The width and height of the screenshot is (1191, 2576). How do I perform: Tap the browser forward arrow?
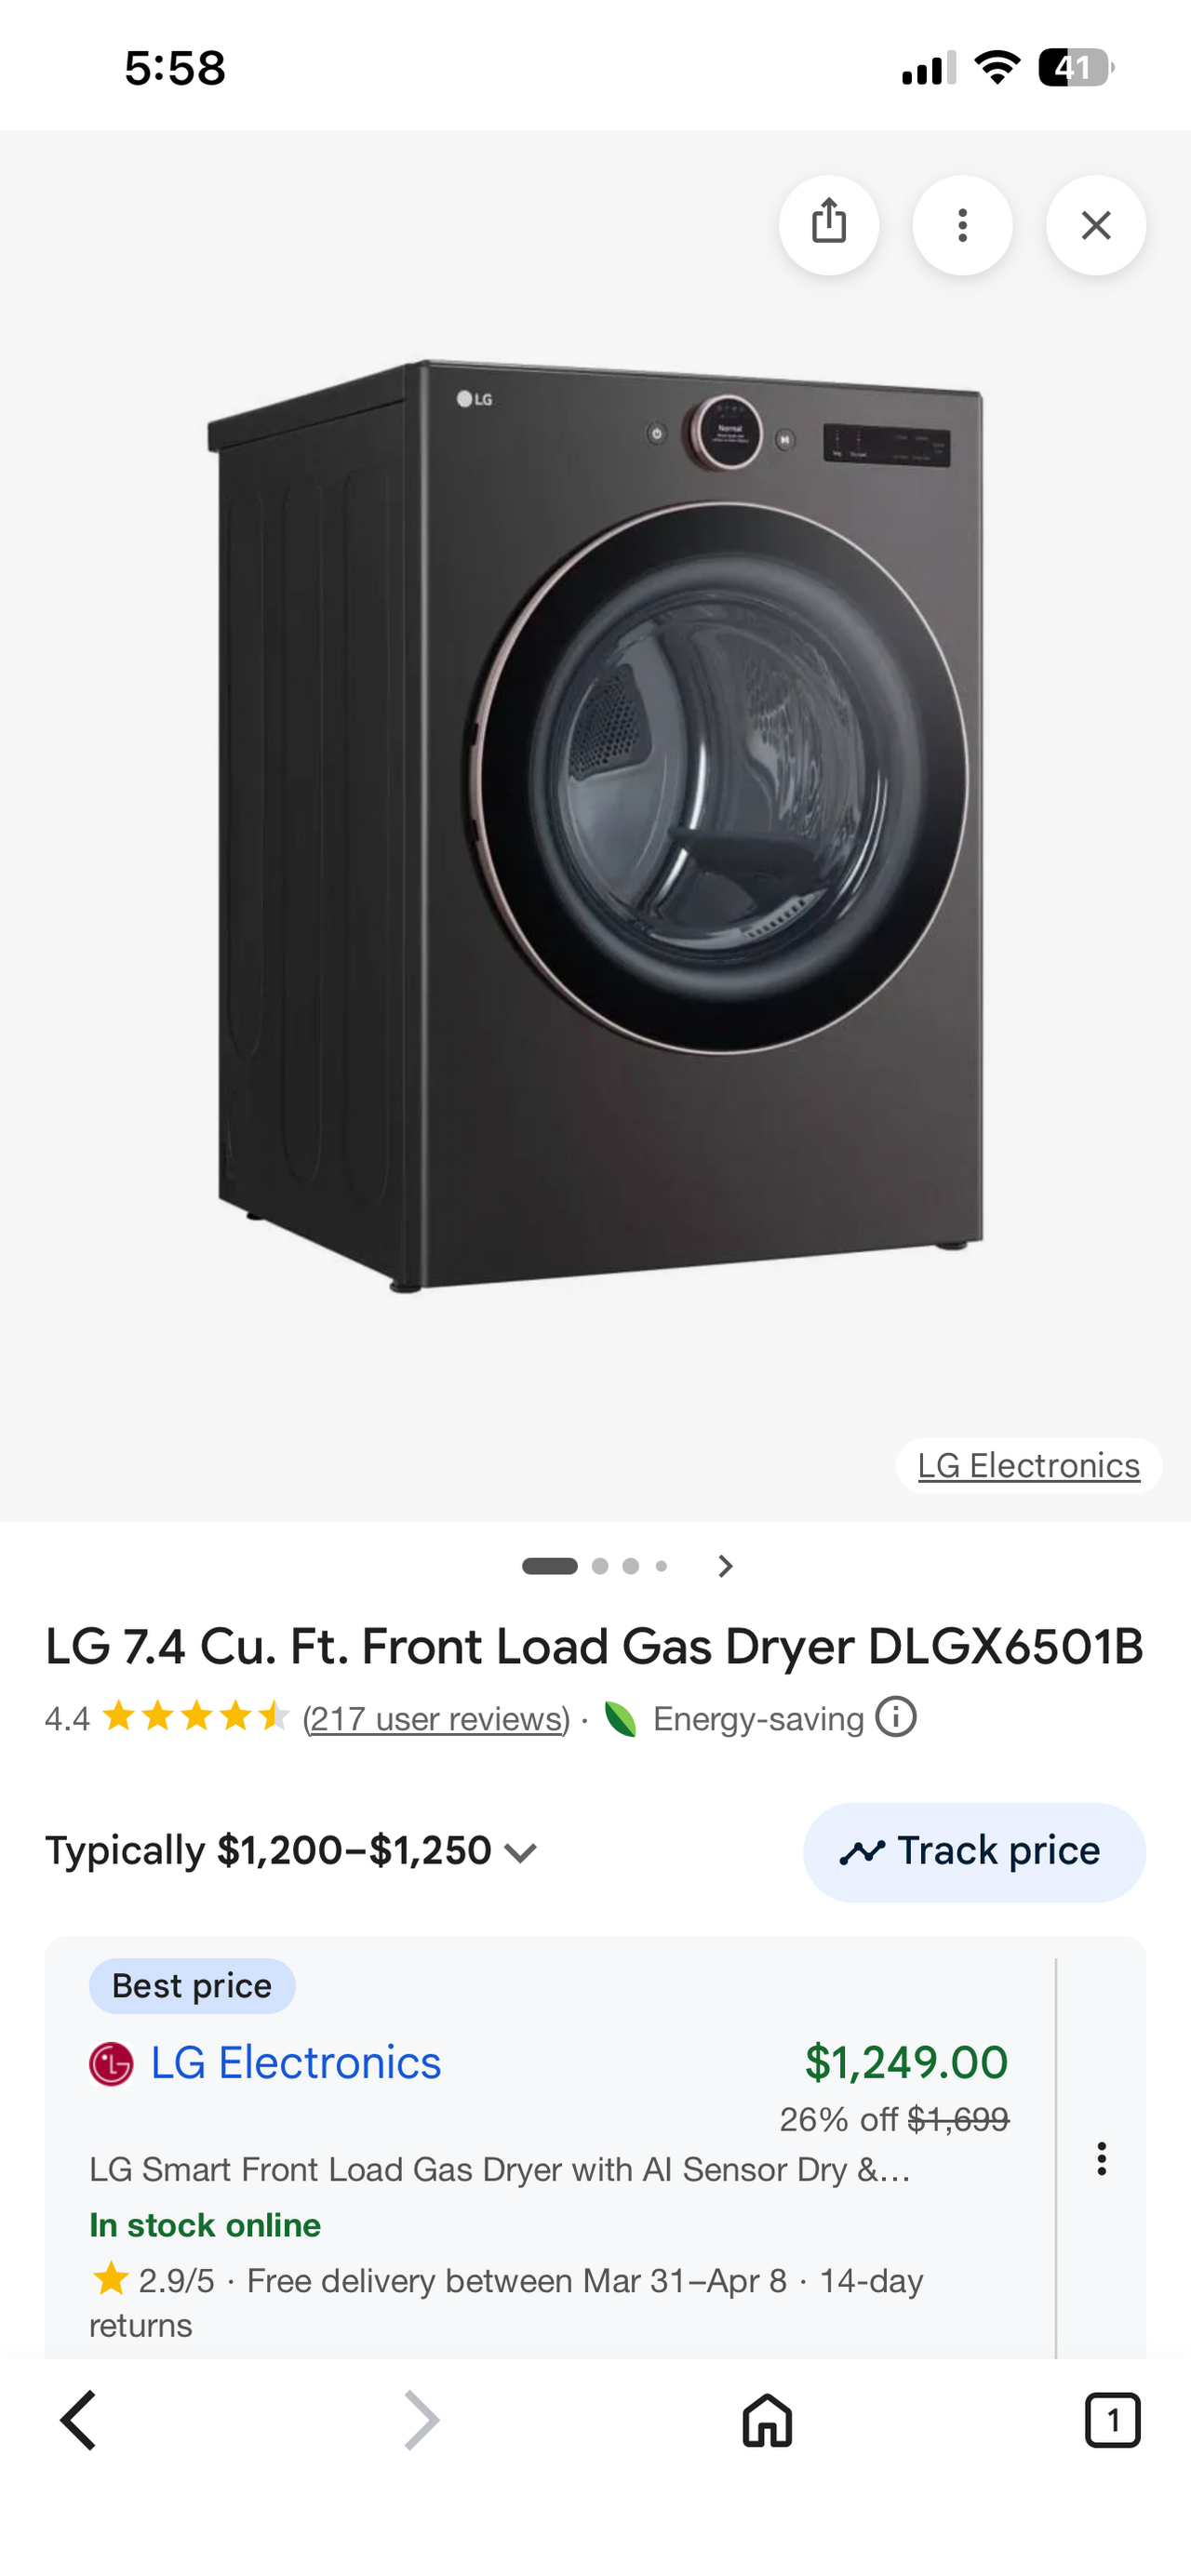[421, 2420]
